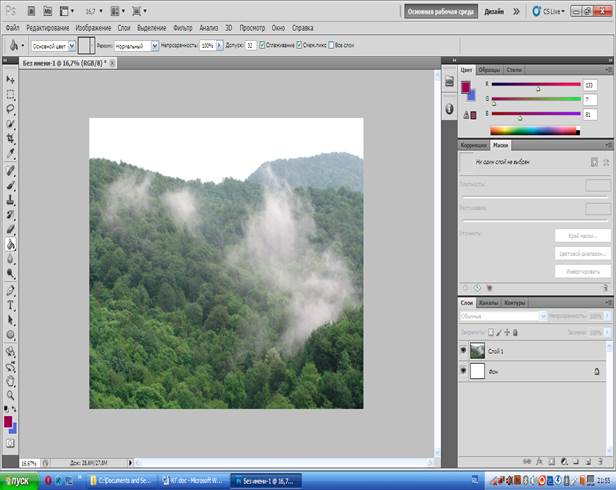The height and width of the screenshot is (490, 616).
Task: Switch to the Каналы tab
Action: pos(489,302)
